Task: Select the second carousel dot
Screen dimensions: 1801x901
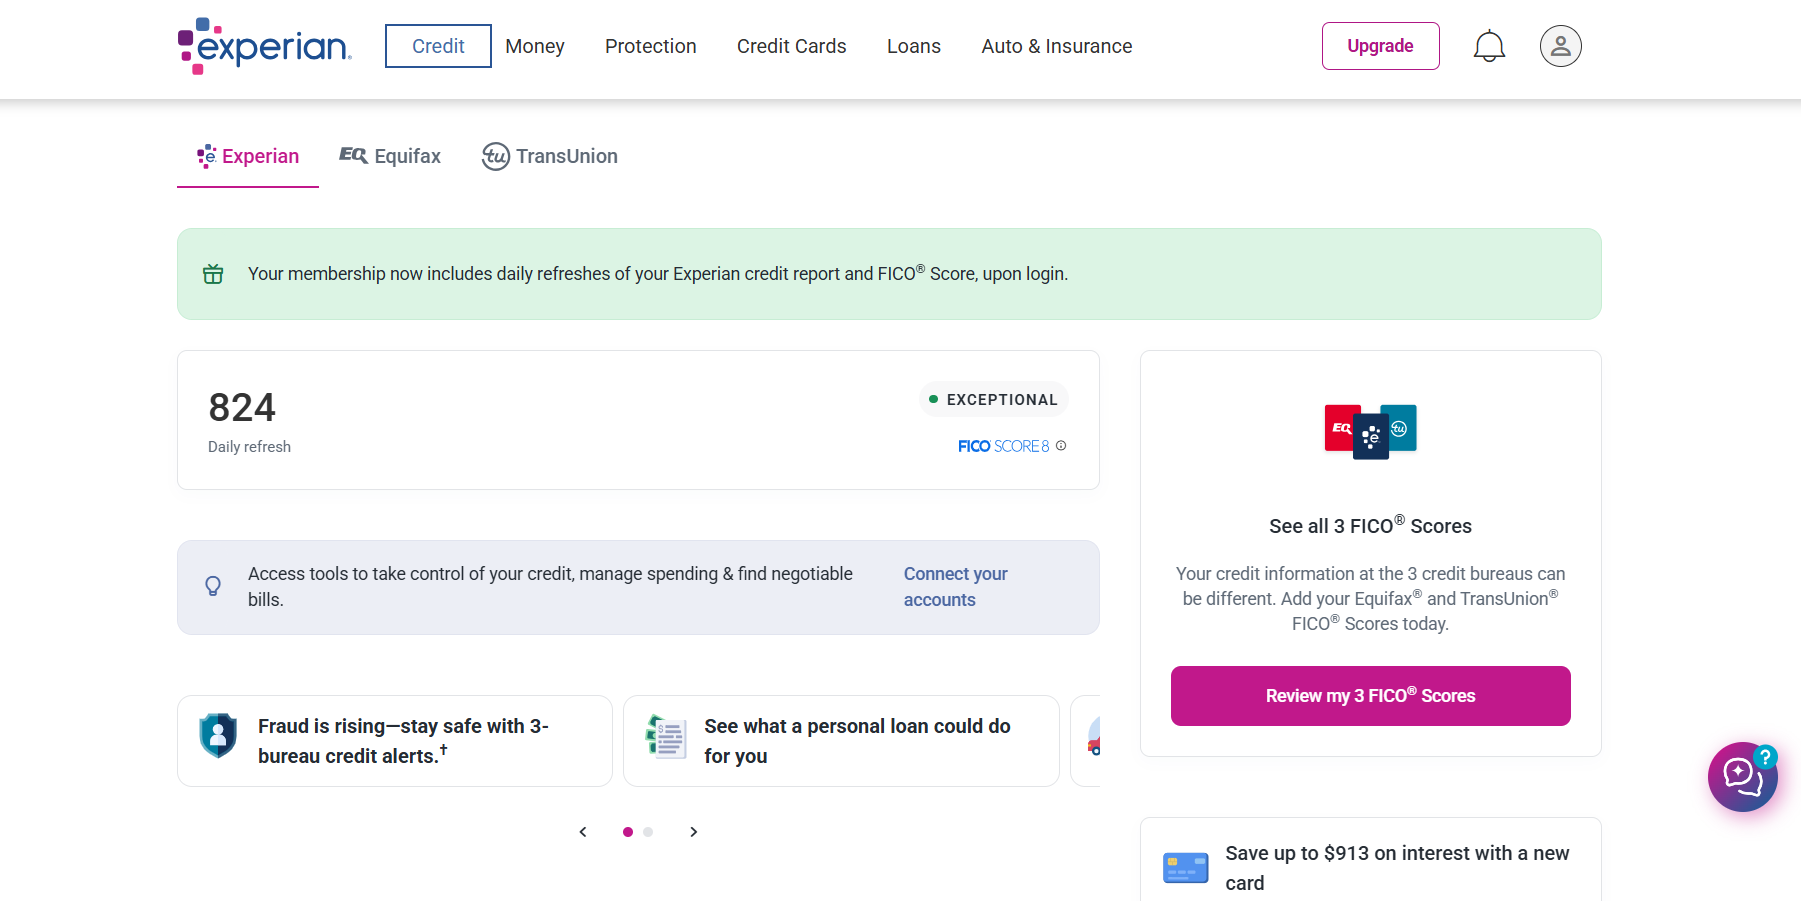Action: tap(648, 832)
